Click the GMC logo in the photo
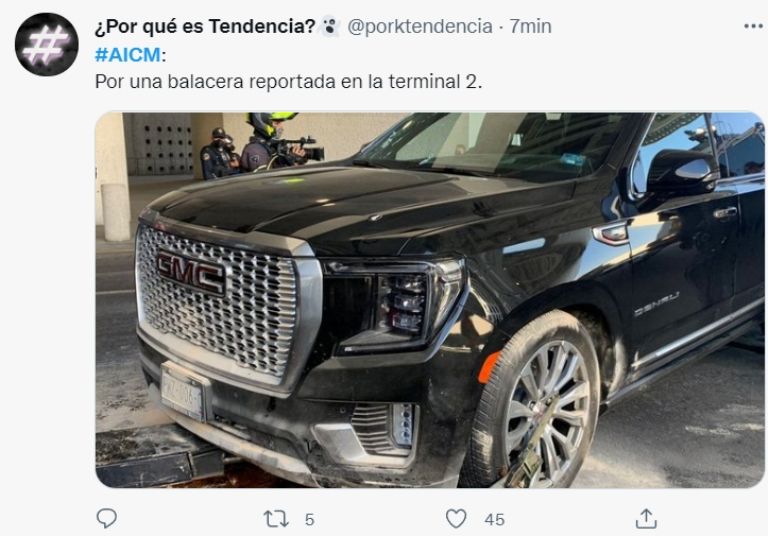 pos(191,273)
